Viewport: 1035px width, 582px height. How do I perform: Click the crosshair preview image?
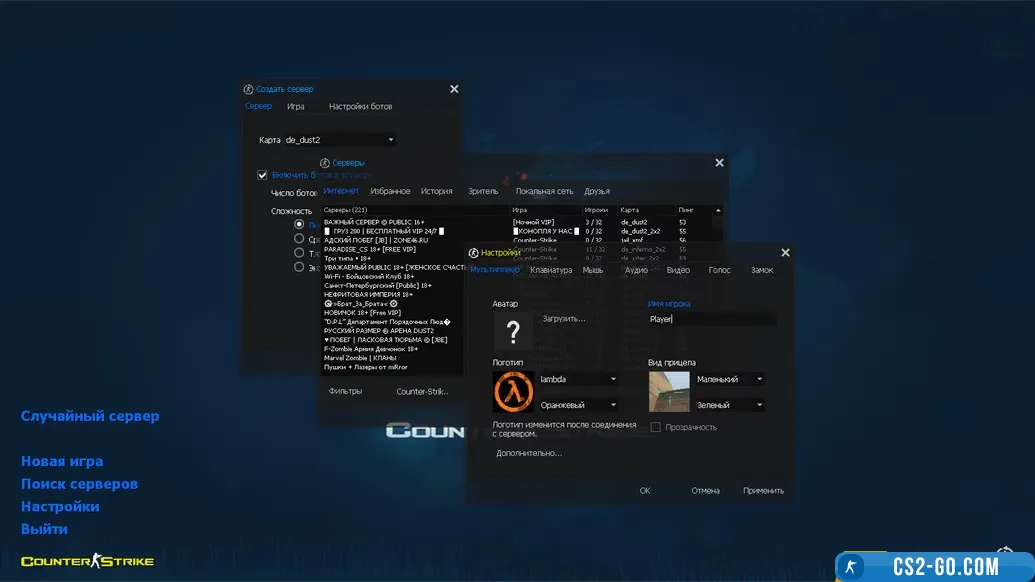coord(669,392)
